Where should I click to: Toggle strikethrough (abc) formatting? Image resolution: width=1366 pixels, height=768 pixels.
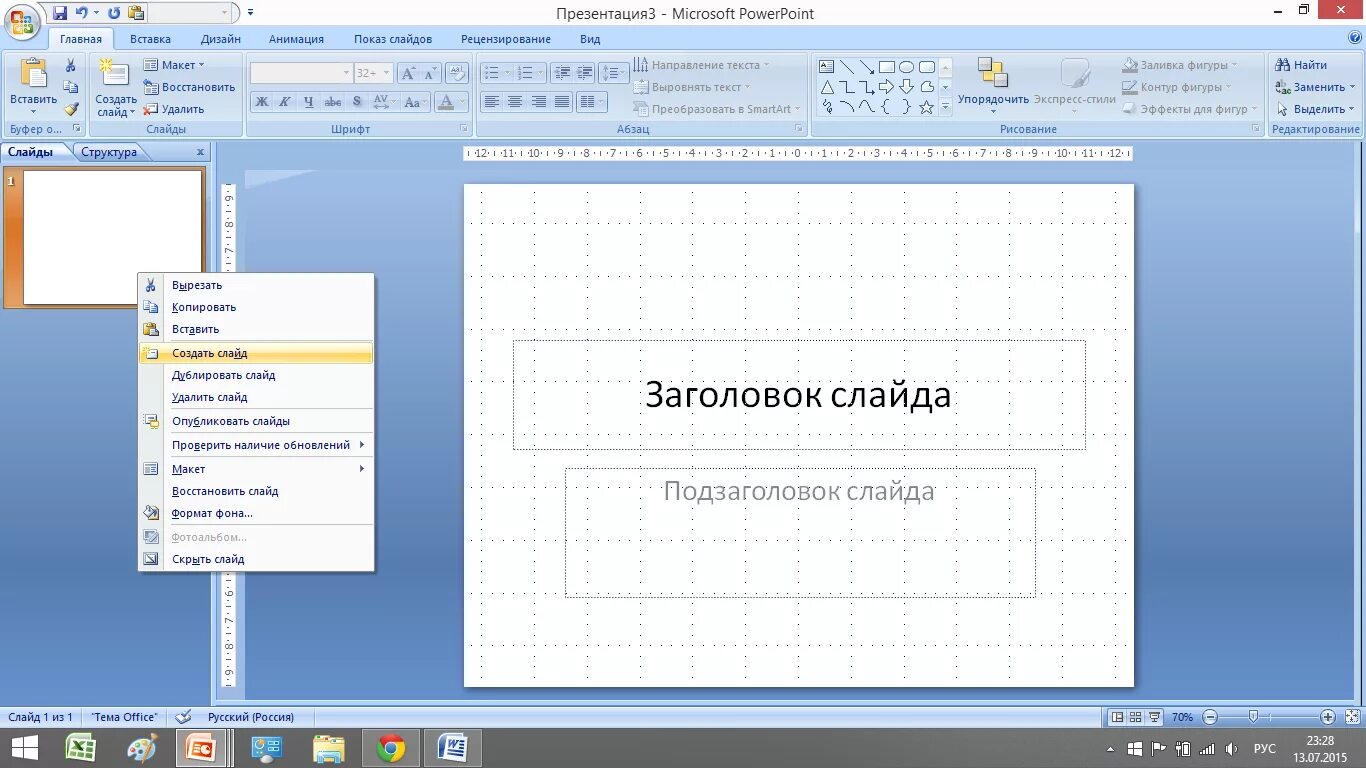pyautogui.click(x=333, y=102)
